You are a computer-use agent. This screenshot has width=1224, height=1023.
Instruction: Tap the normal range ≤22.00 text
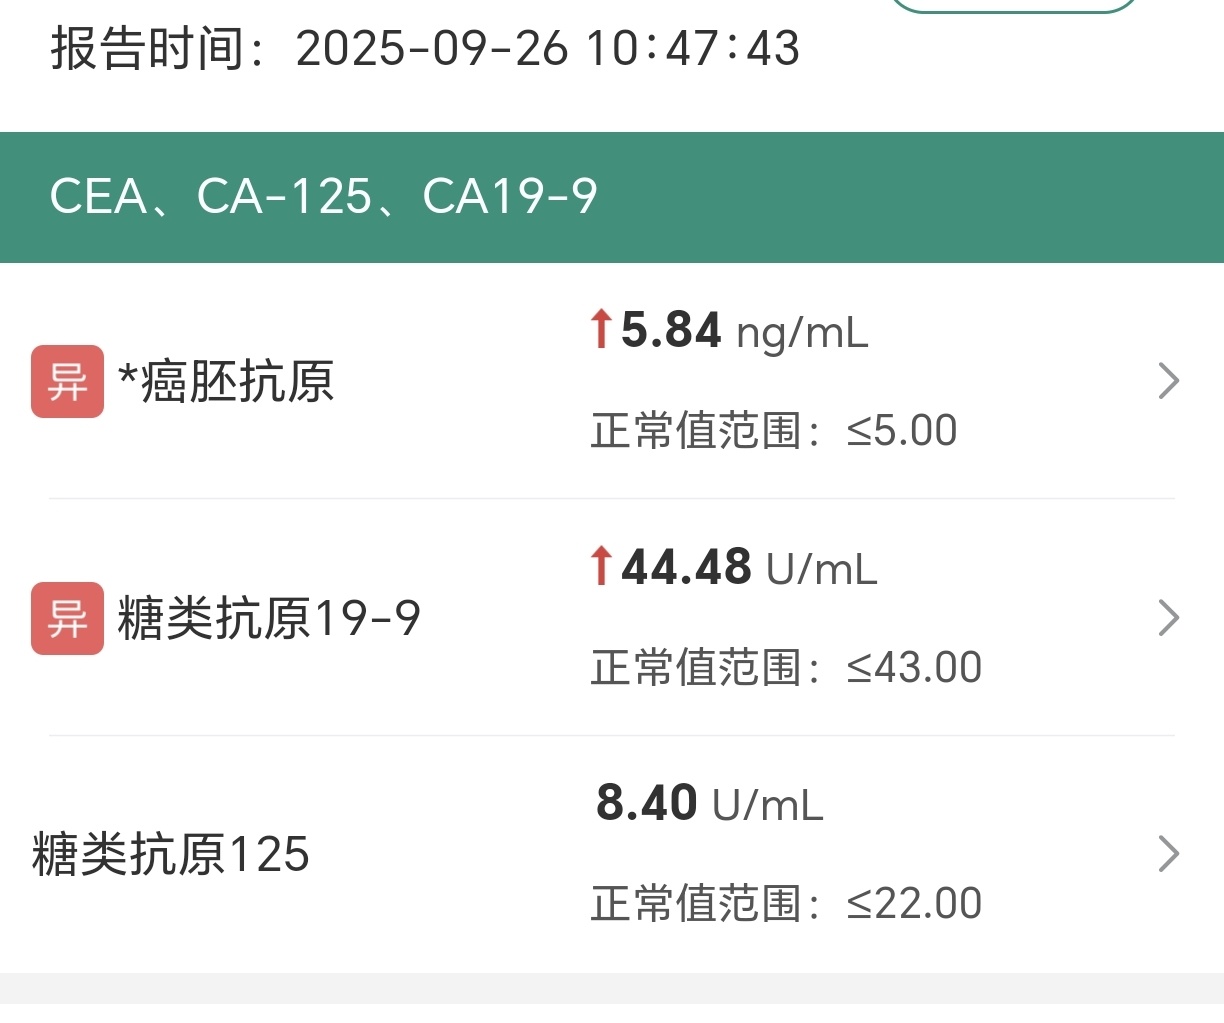point(786,904)
